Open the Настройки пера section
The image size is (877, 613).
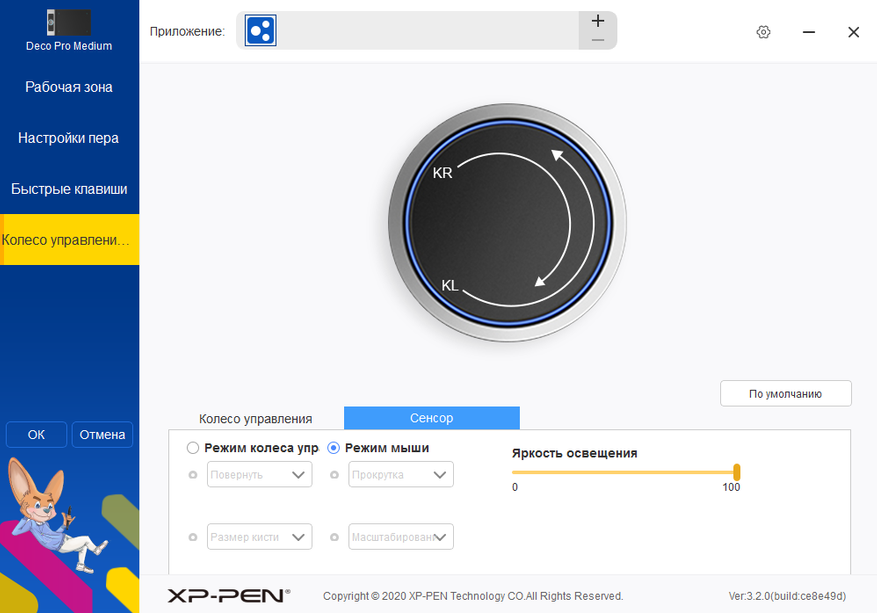[69, 138]
